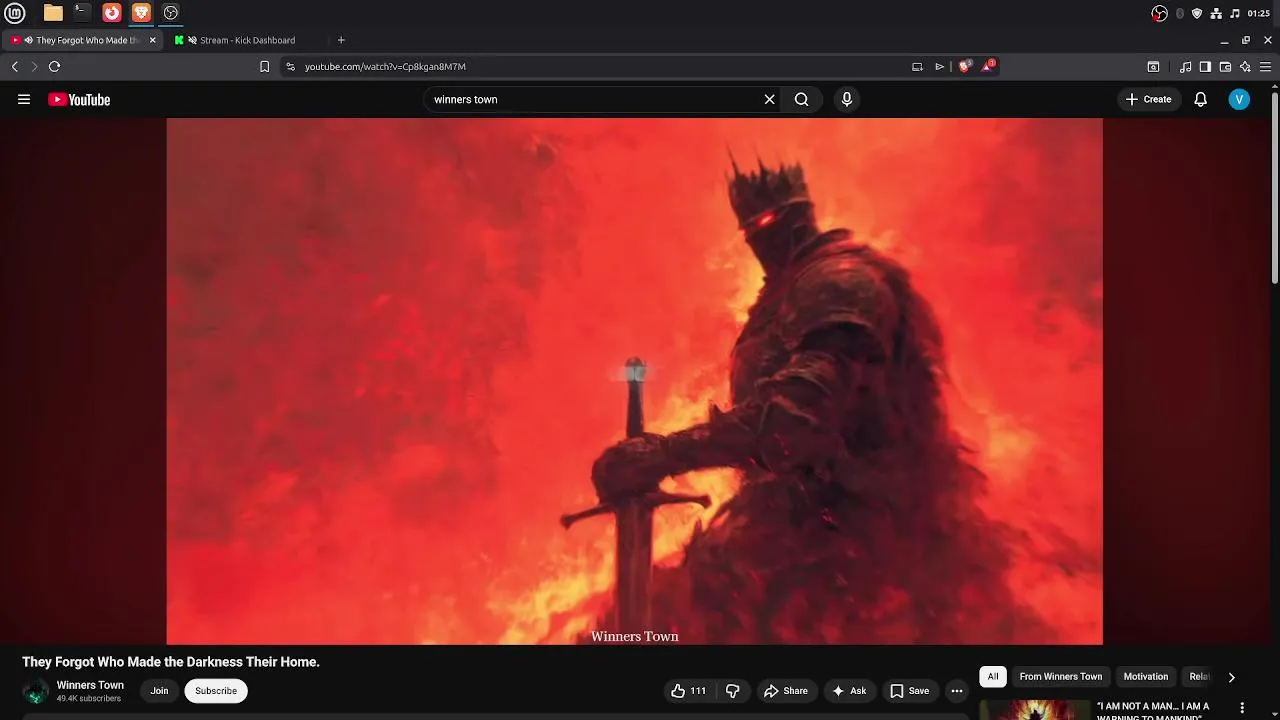Open YouTube notifications bell
Screen dimensions: 1280x720
1201,99
